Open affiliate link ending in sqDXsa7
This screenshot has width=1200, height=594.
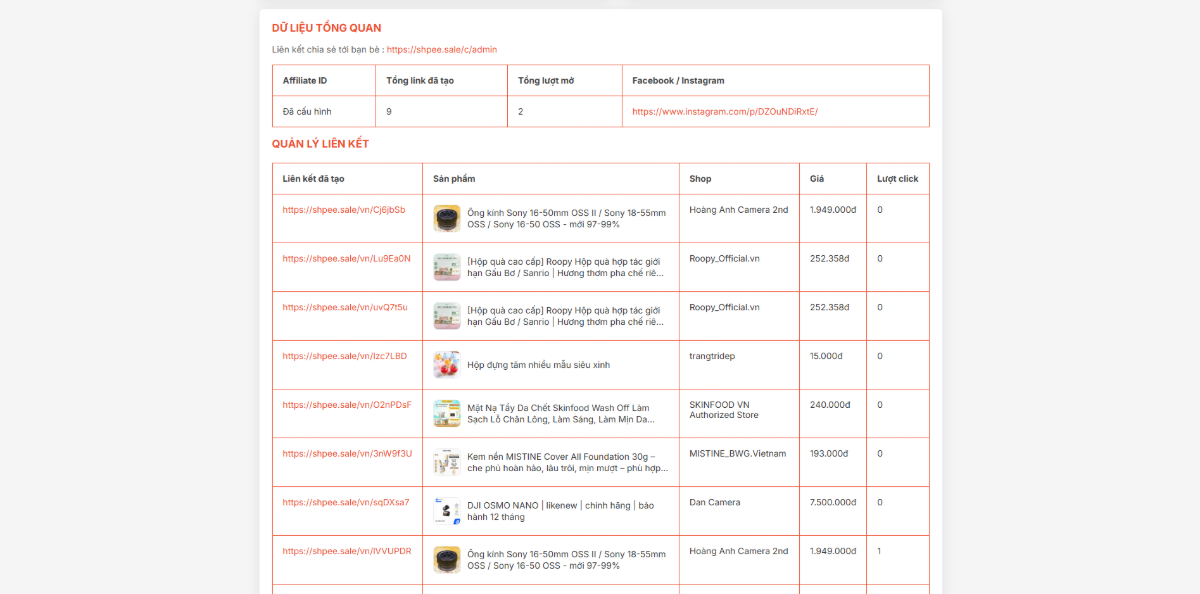[346, 503]
